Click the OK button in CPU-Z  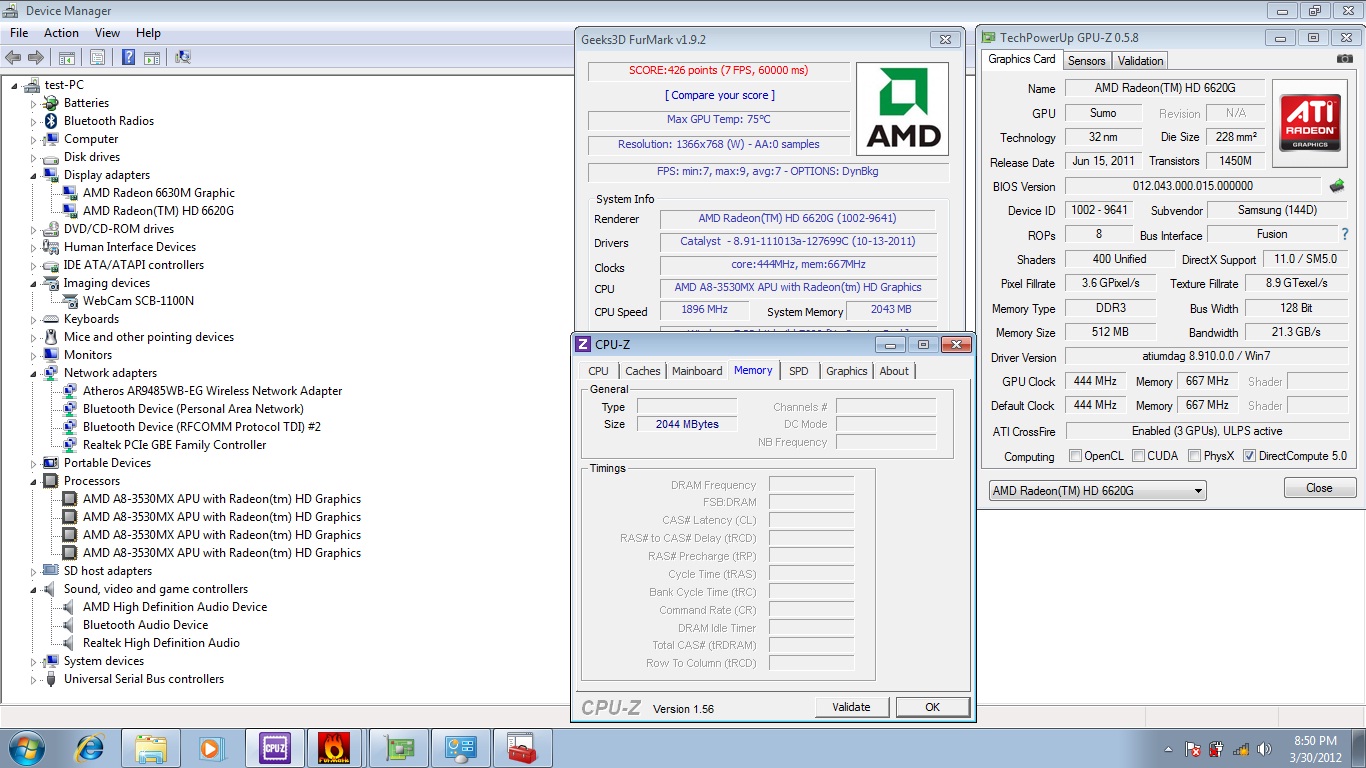933,707
